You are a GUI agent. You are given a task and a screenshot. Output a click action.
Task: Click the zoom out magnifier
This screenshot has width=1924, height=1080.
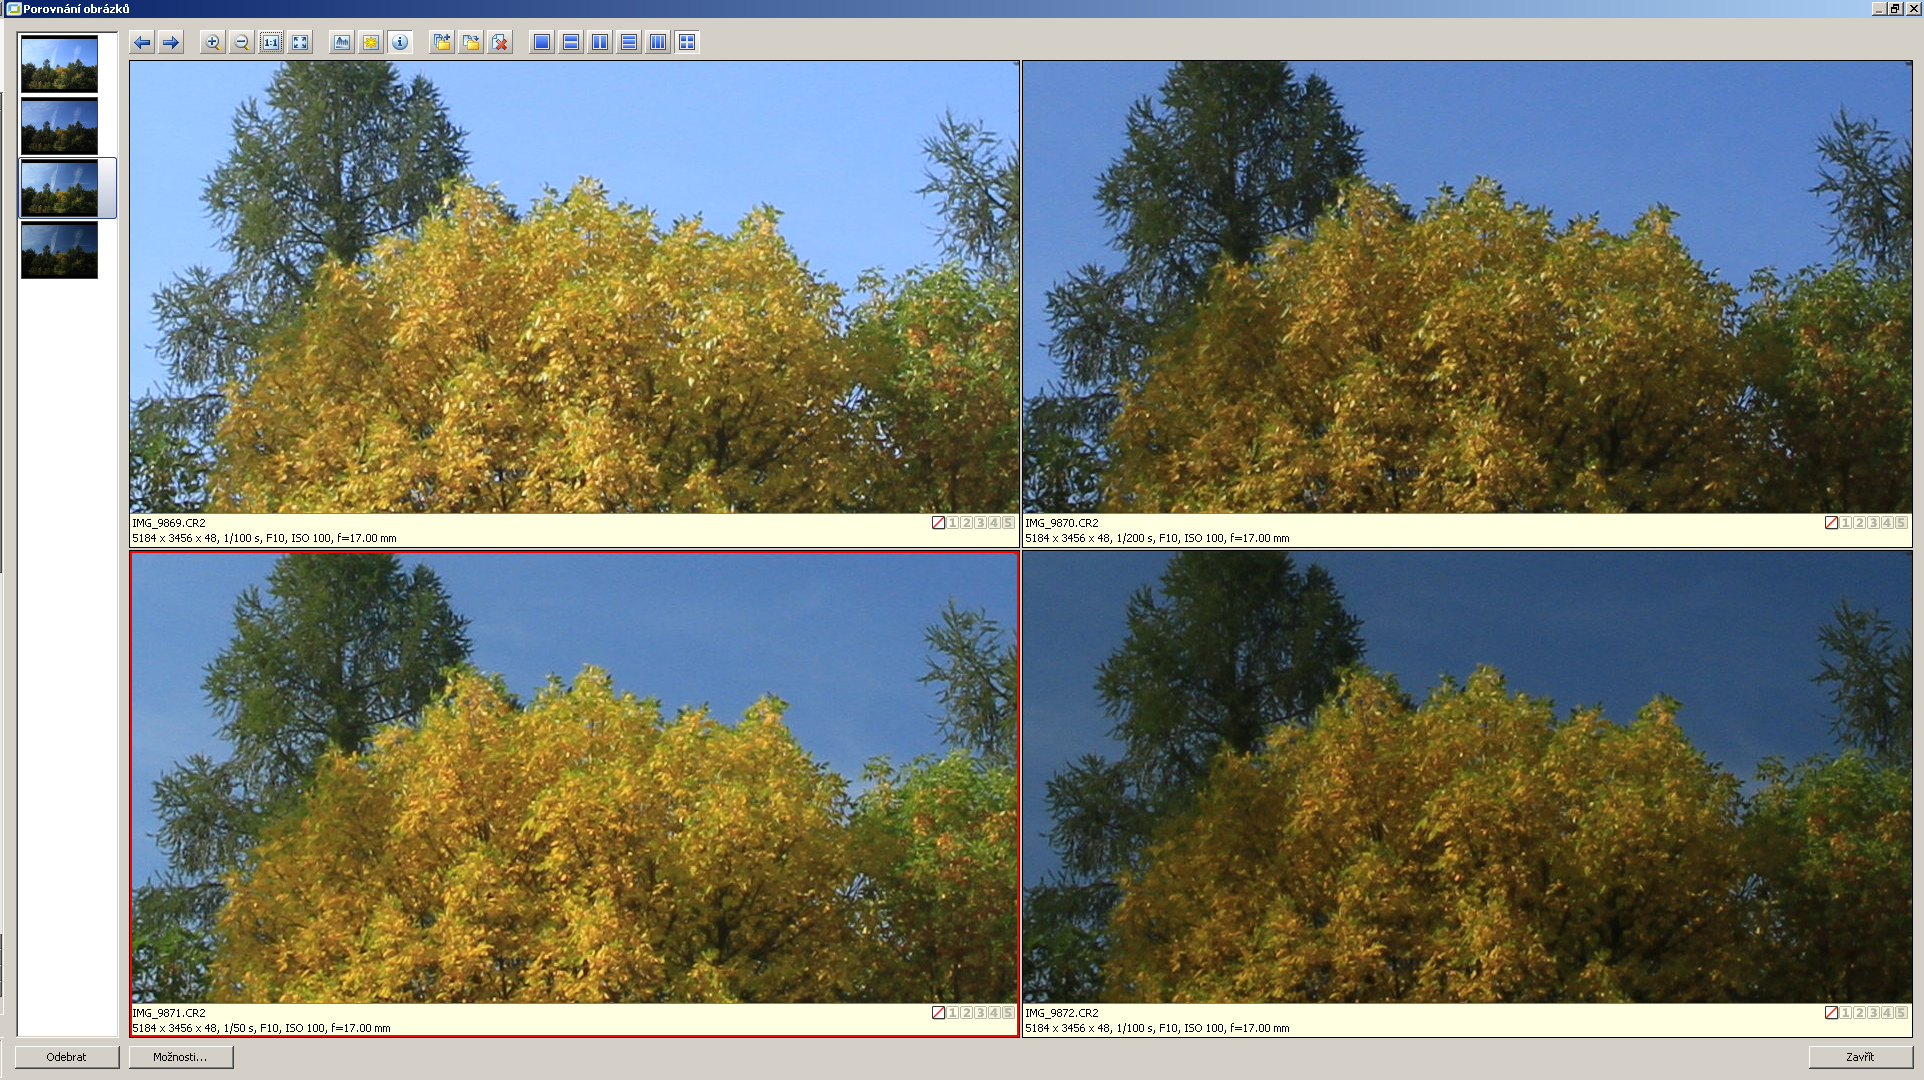(x=241, y=43)
